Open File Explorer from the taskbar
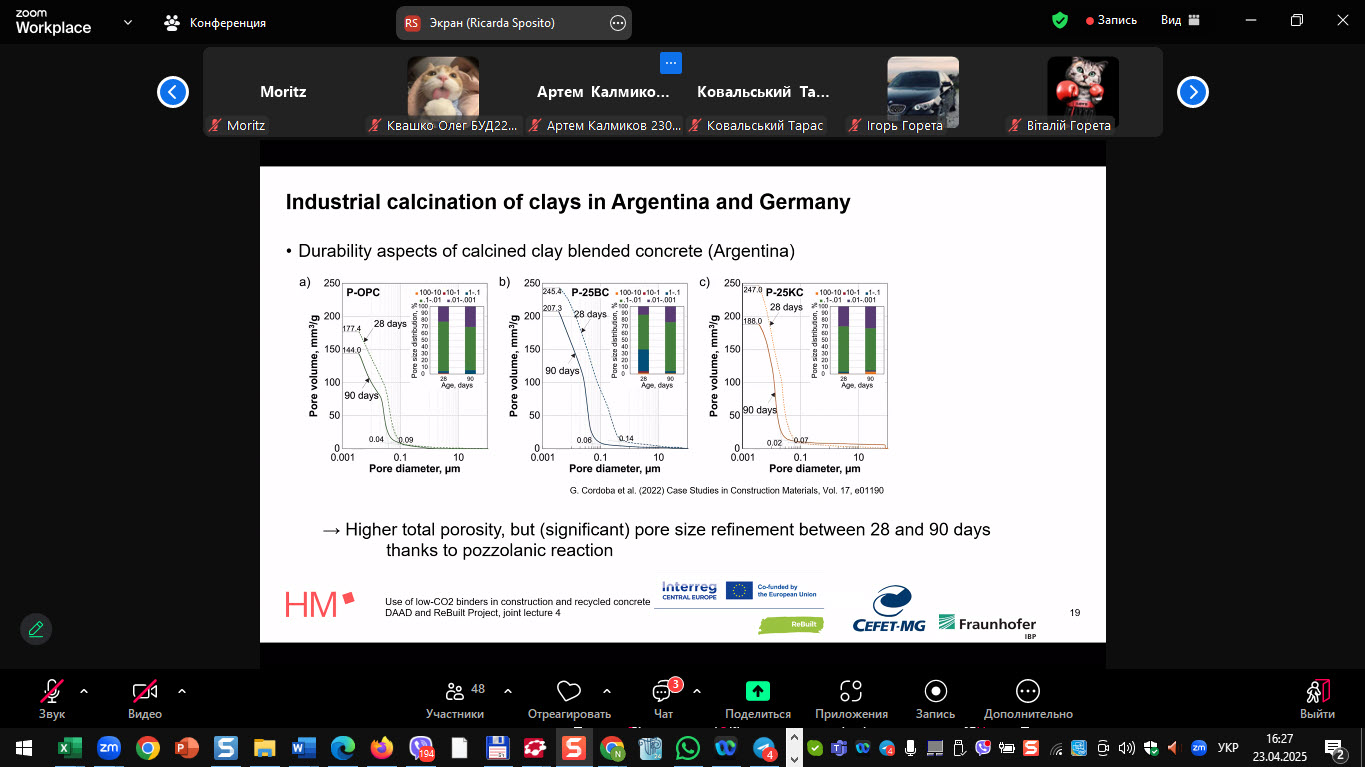1365x767 pixels. tap(265, 748)
